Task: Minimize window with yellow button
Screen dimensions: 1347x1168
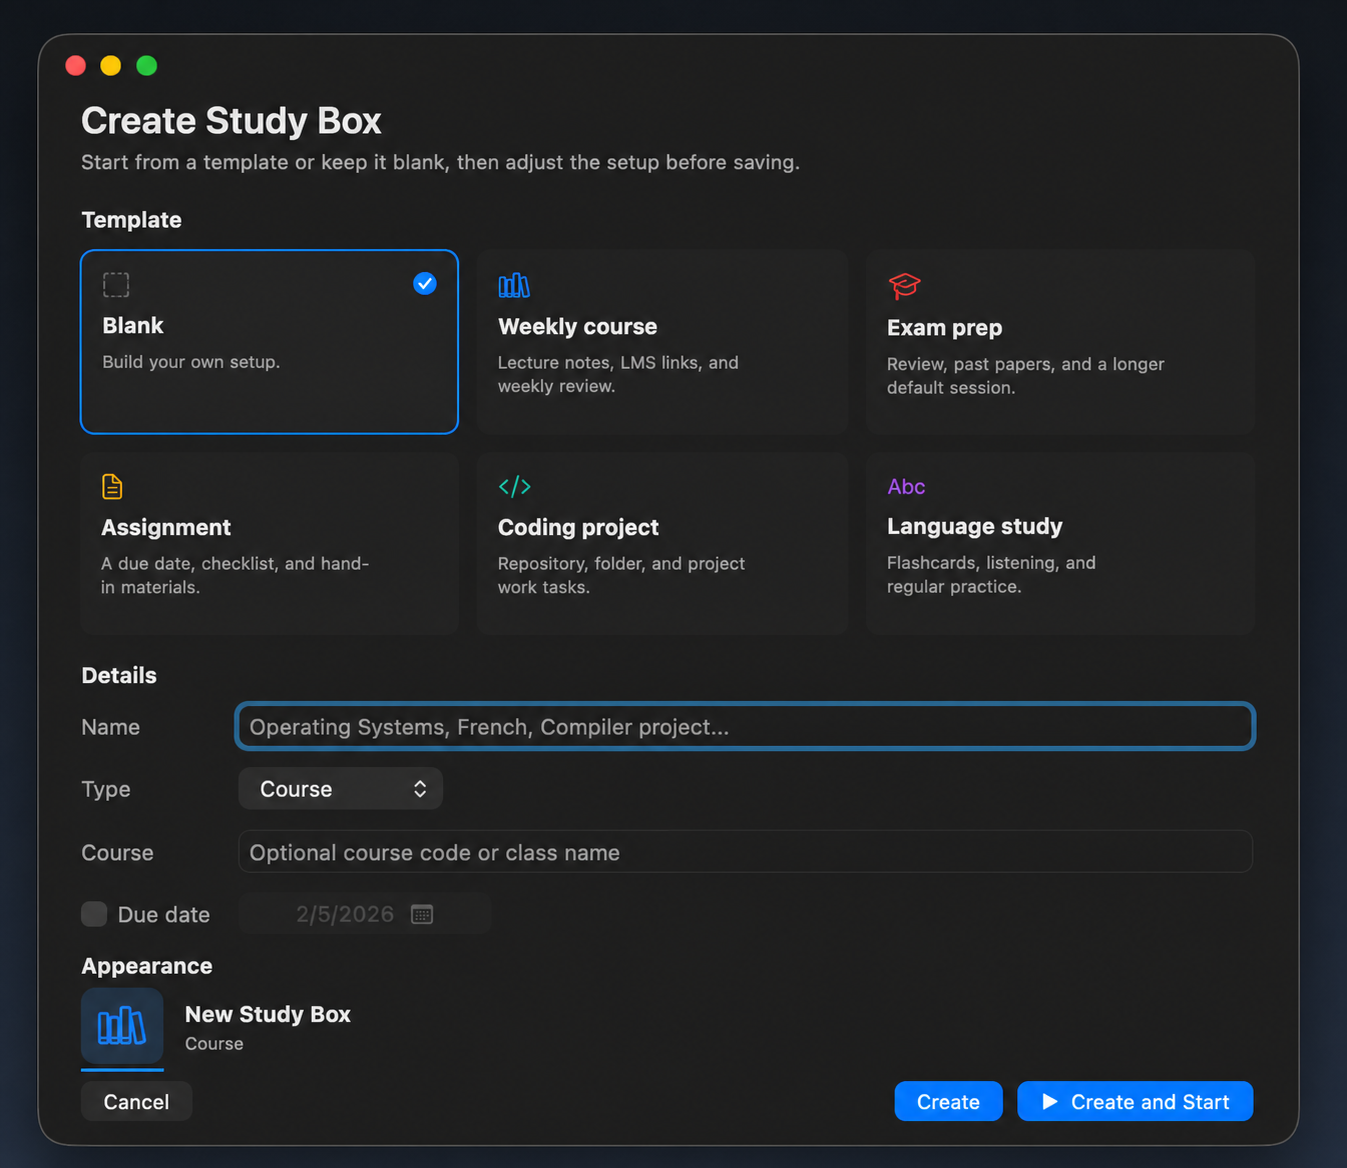Action: [111, 66]
